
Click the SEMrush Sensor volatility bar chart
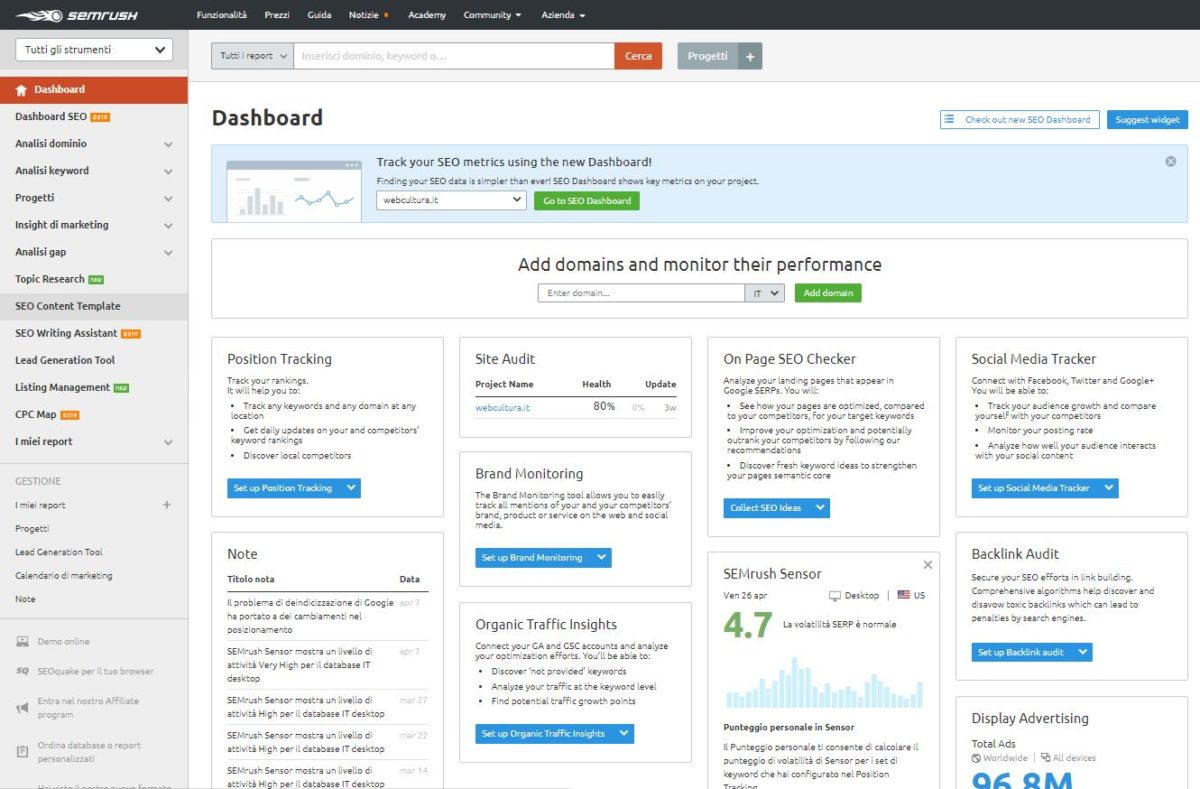pos(824,683)
